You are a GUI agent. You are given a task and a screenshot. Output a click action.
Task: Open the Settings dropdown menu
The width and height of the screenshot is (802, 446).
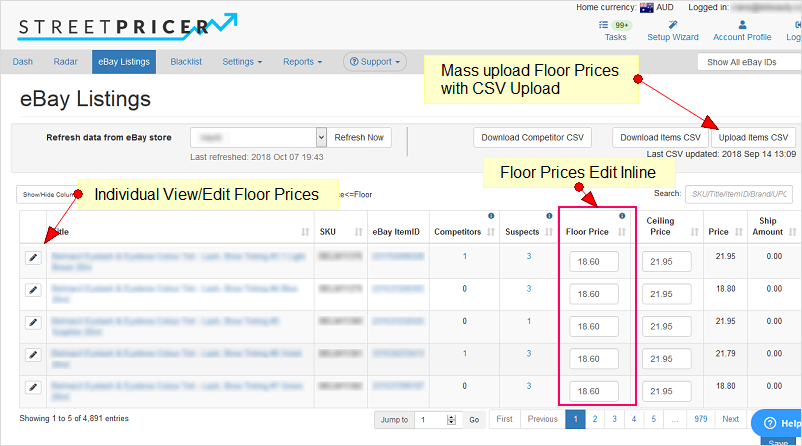point(242,62)
